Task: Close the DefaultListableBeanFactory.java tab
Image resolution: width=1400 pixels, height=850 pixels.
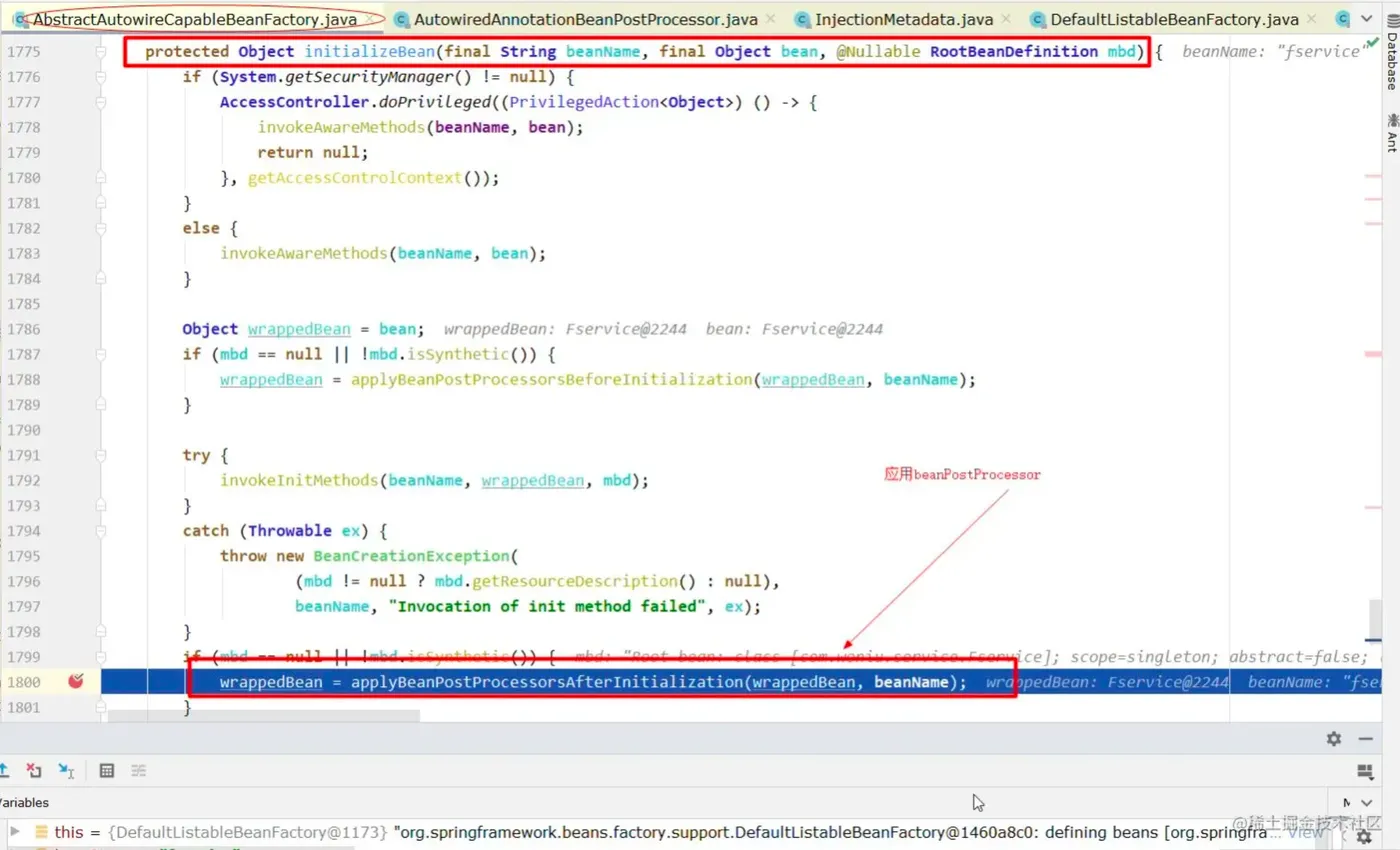Action: tap(1312, 20)
